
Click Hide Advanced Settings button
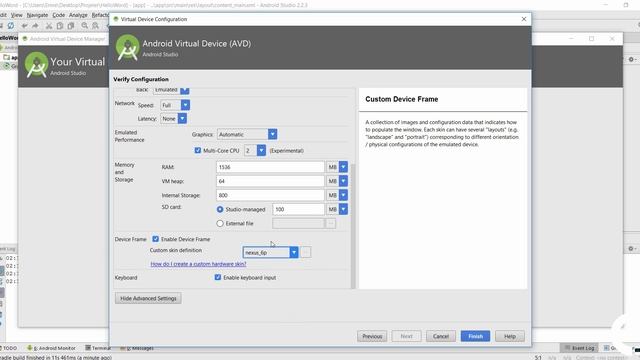tap(148, 298)
